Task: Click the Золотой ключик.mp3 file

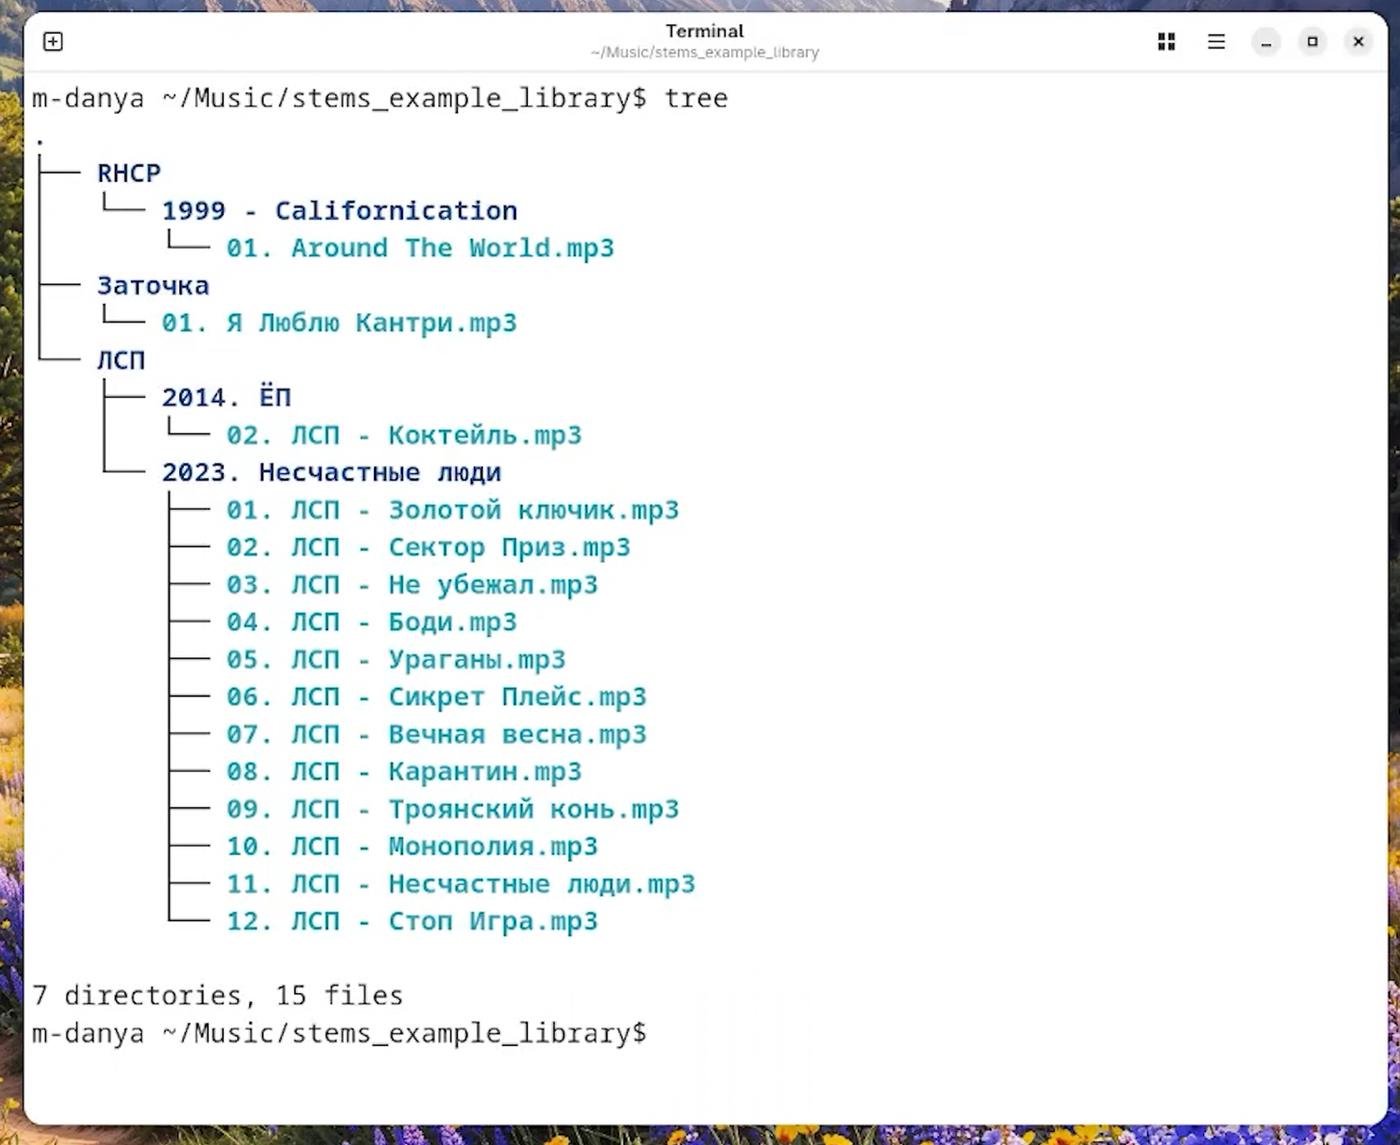Action: point(452,510)
